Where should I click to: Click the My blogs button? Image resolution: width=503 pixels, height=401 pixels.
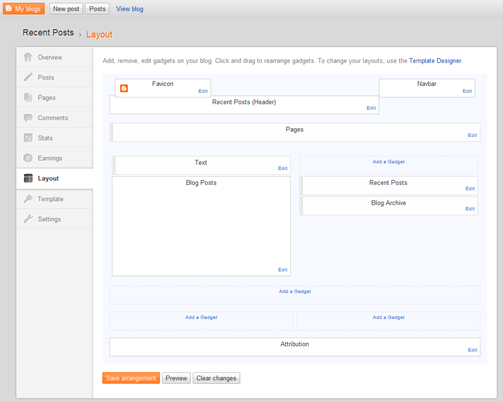pos(24,9)
